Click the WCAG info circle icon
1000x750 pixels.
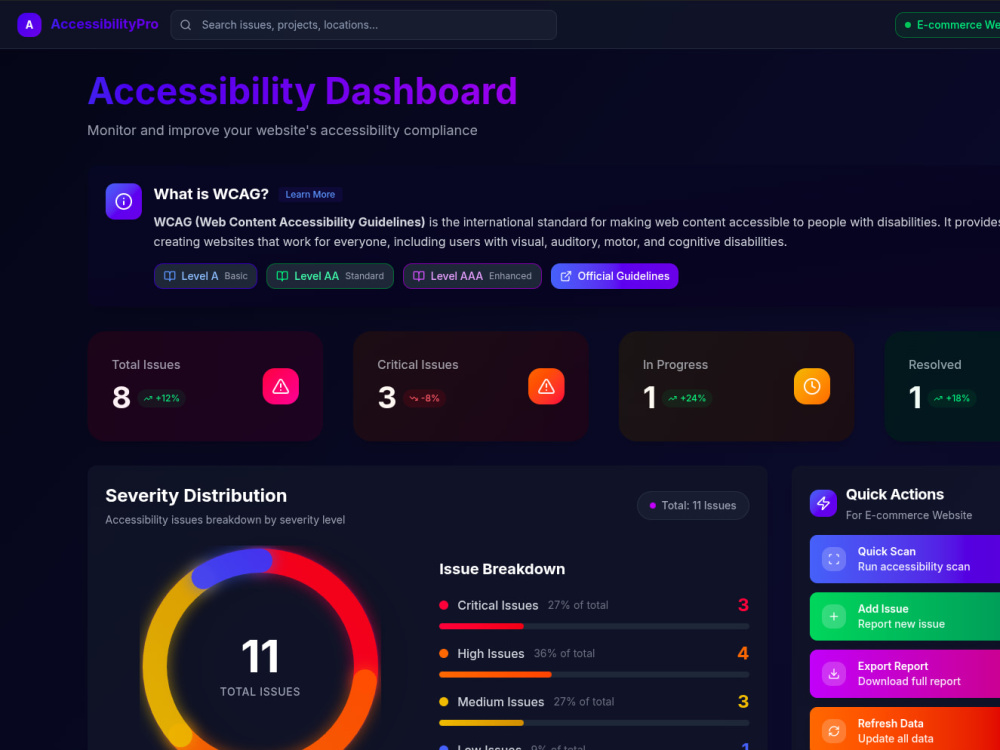click(124, 202)
